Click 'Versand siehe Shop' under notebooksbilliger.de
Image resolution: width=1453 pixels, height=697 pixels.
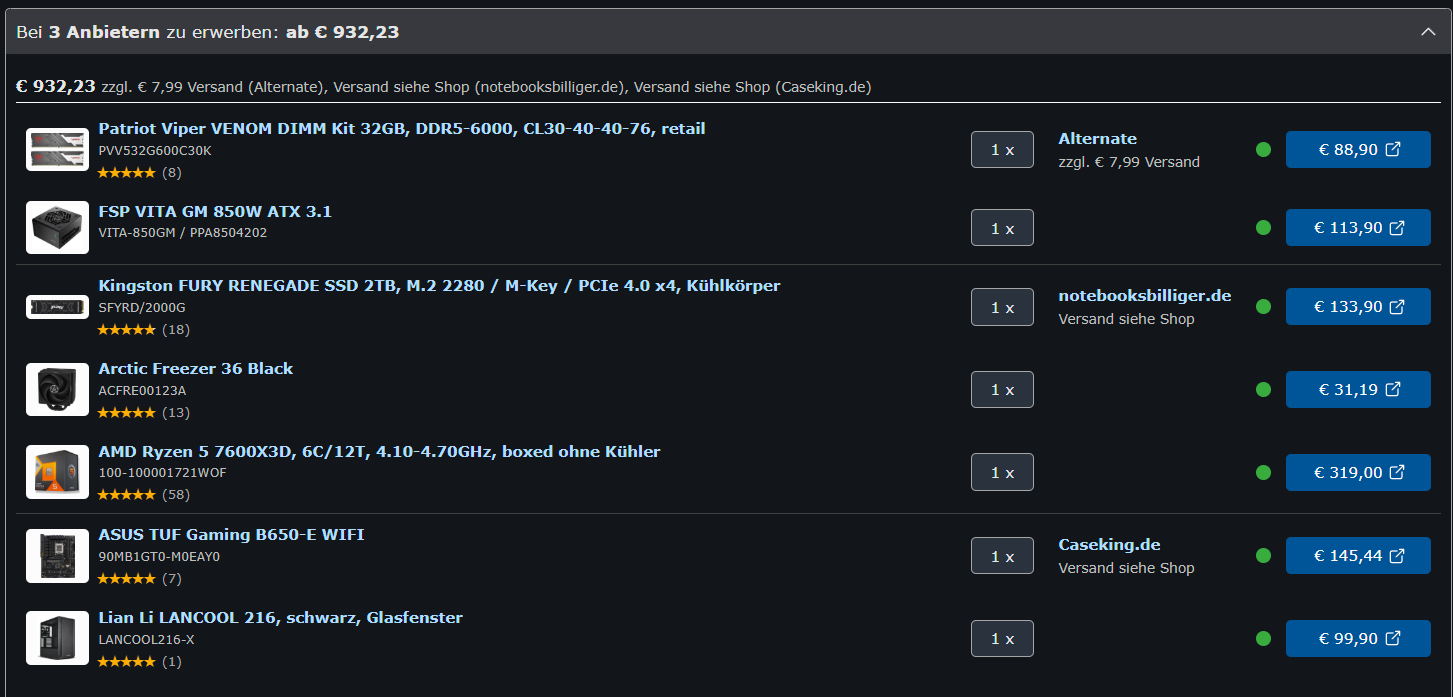tap(1126, 319)
